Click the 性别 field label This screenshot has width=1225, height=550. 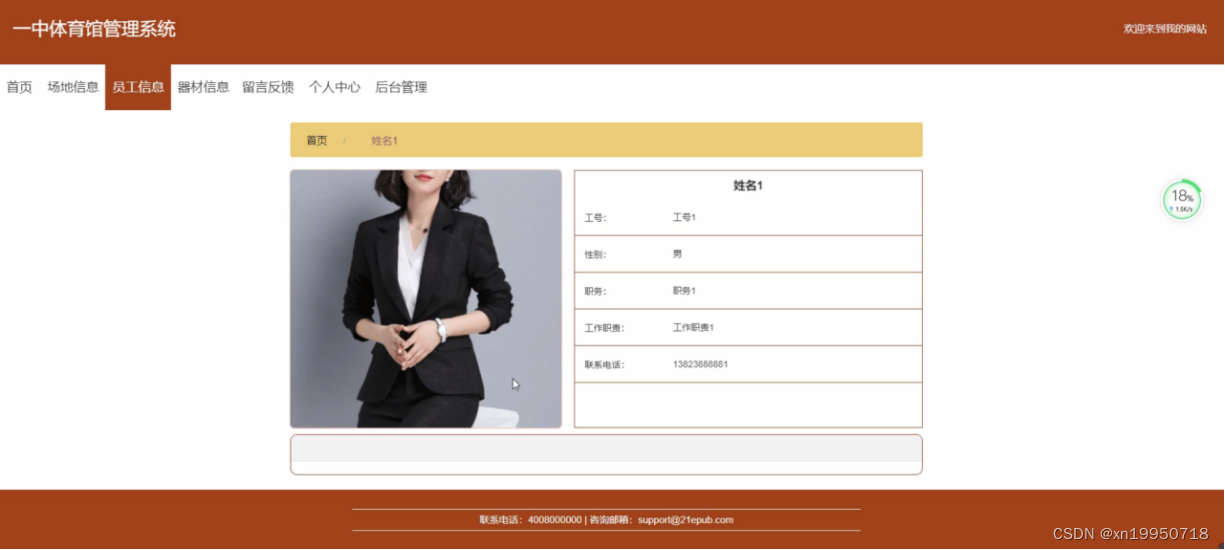[595, 255]
